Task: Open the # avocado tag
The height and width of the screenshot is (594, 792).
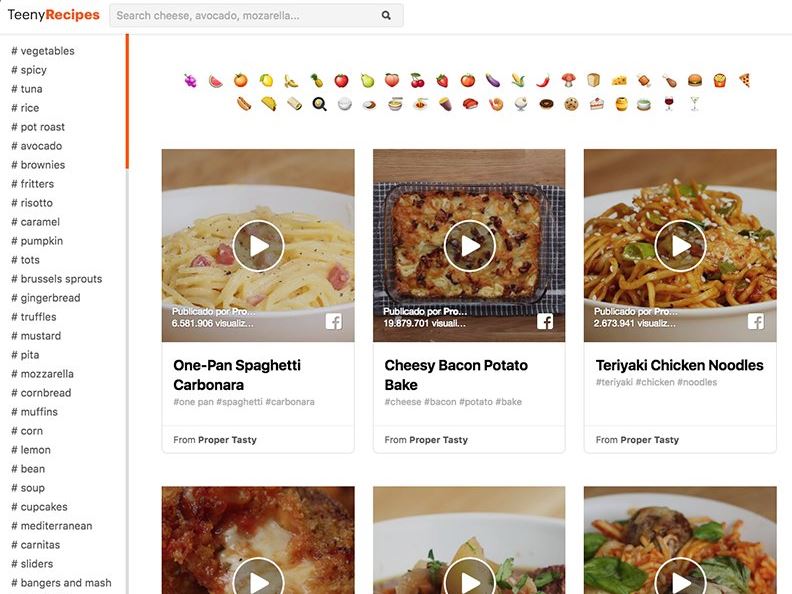Action: 37,146
